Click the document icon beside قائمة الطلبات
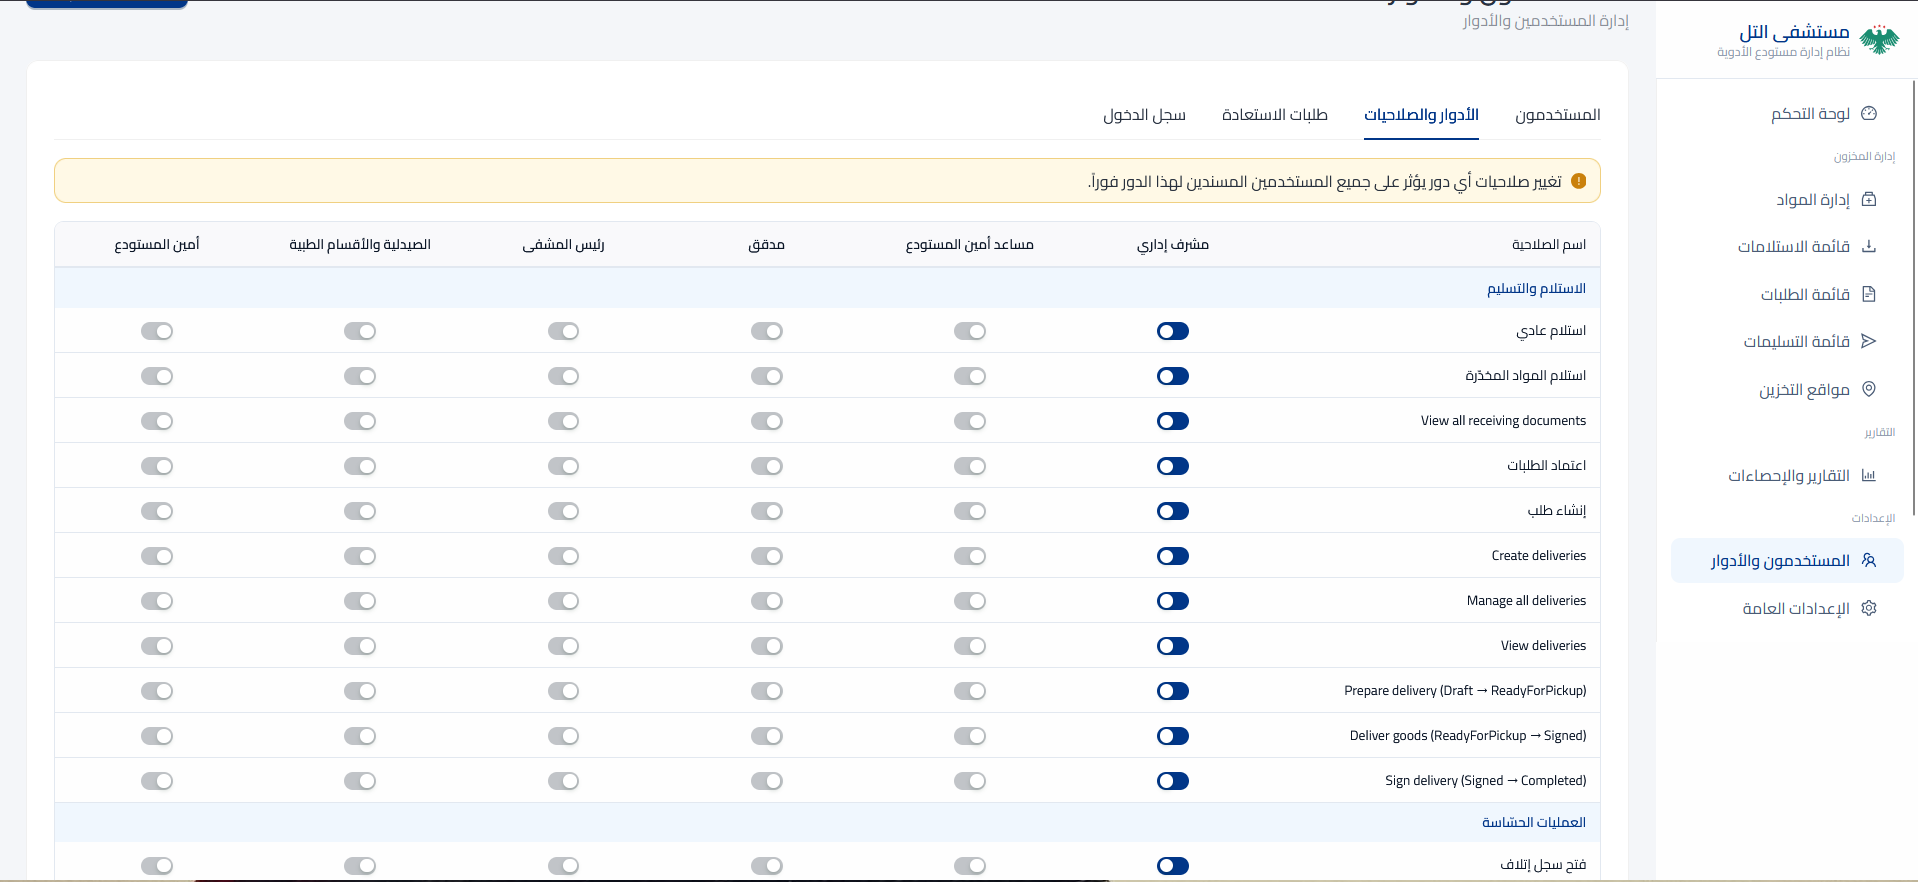The image size is (1918, 882). tap(1869, 294)
